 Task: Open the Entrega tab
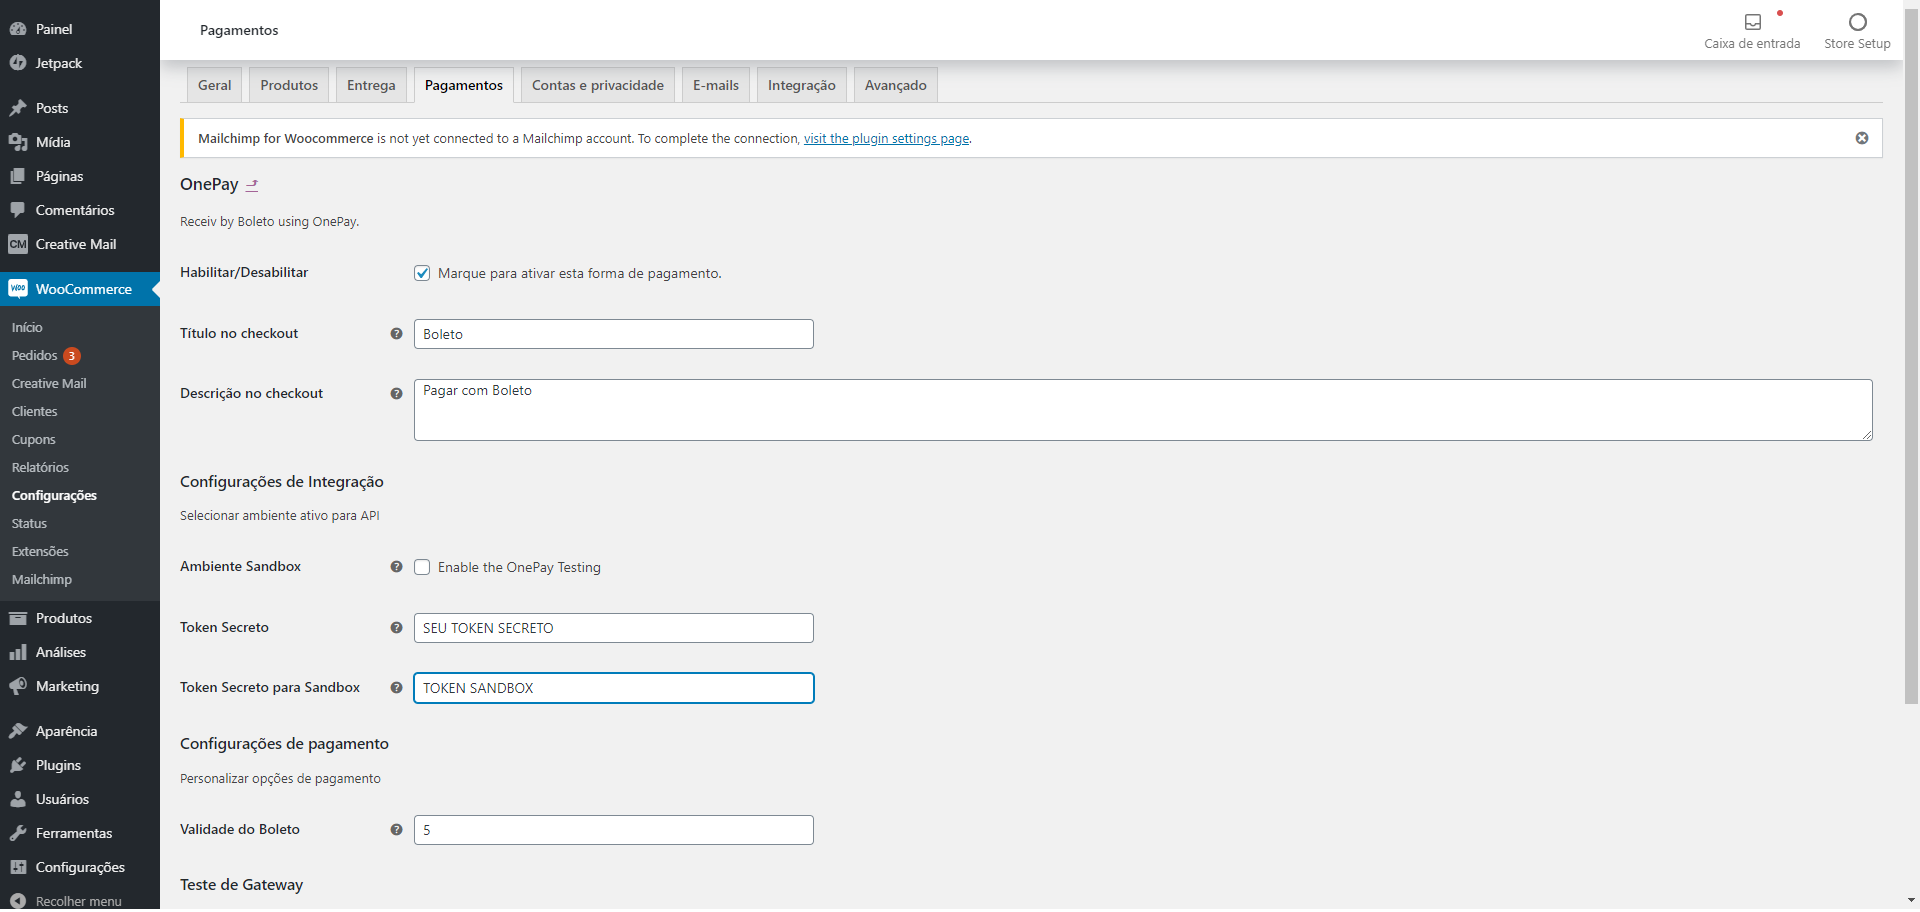click(x=371, y=85)
